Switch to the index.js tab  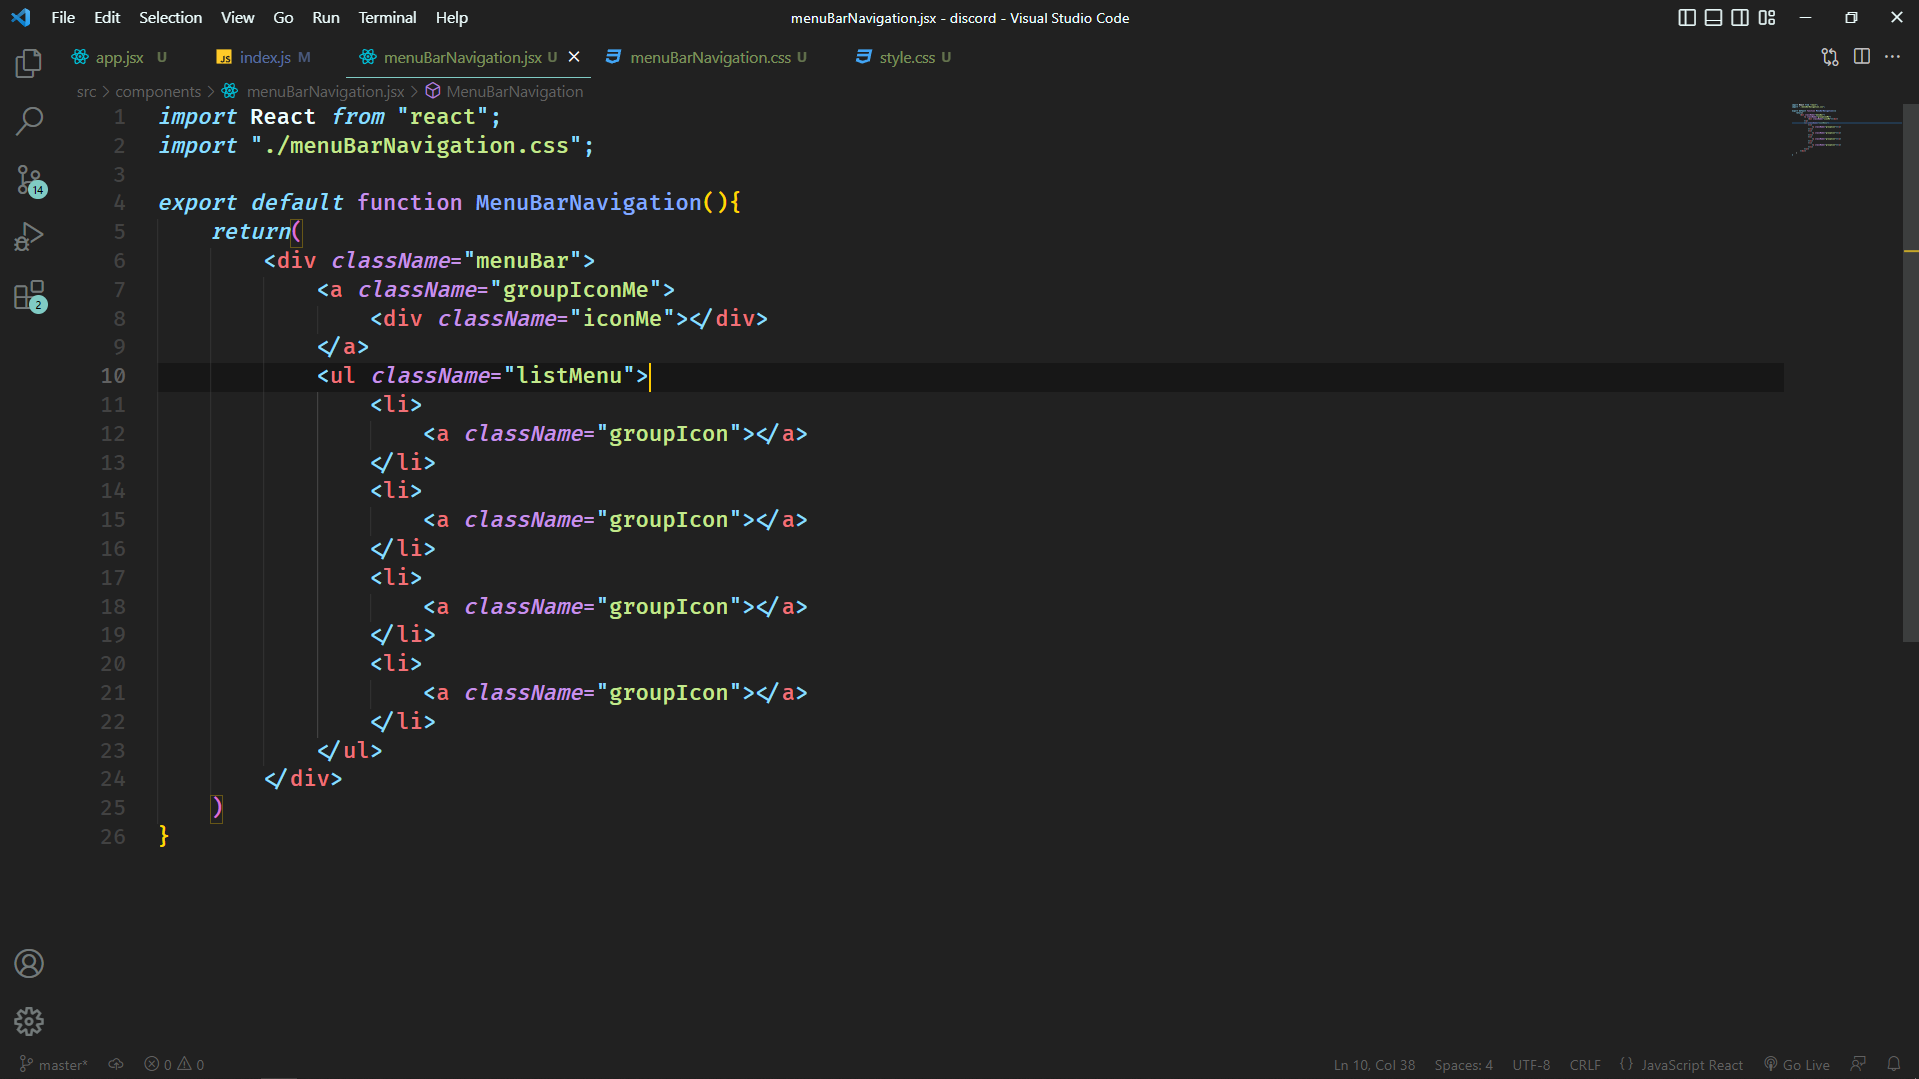click(265, 57)
